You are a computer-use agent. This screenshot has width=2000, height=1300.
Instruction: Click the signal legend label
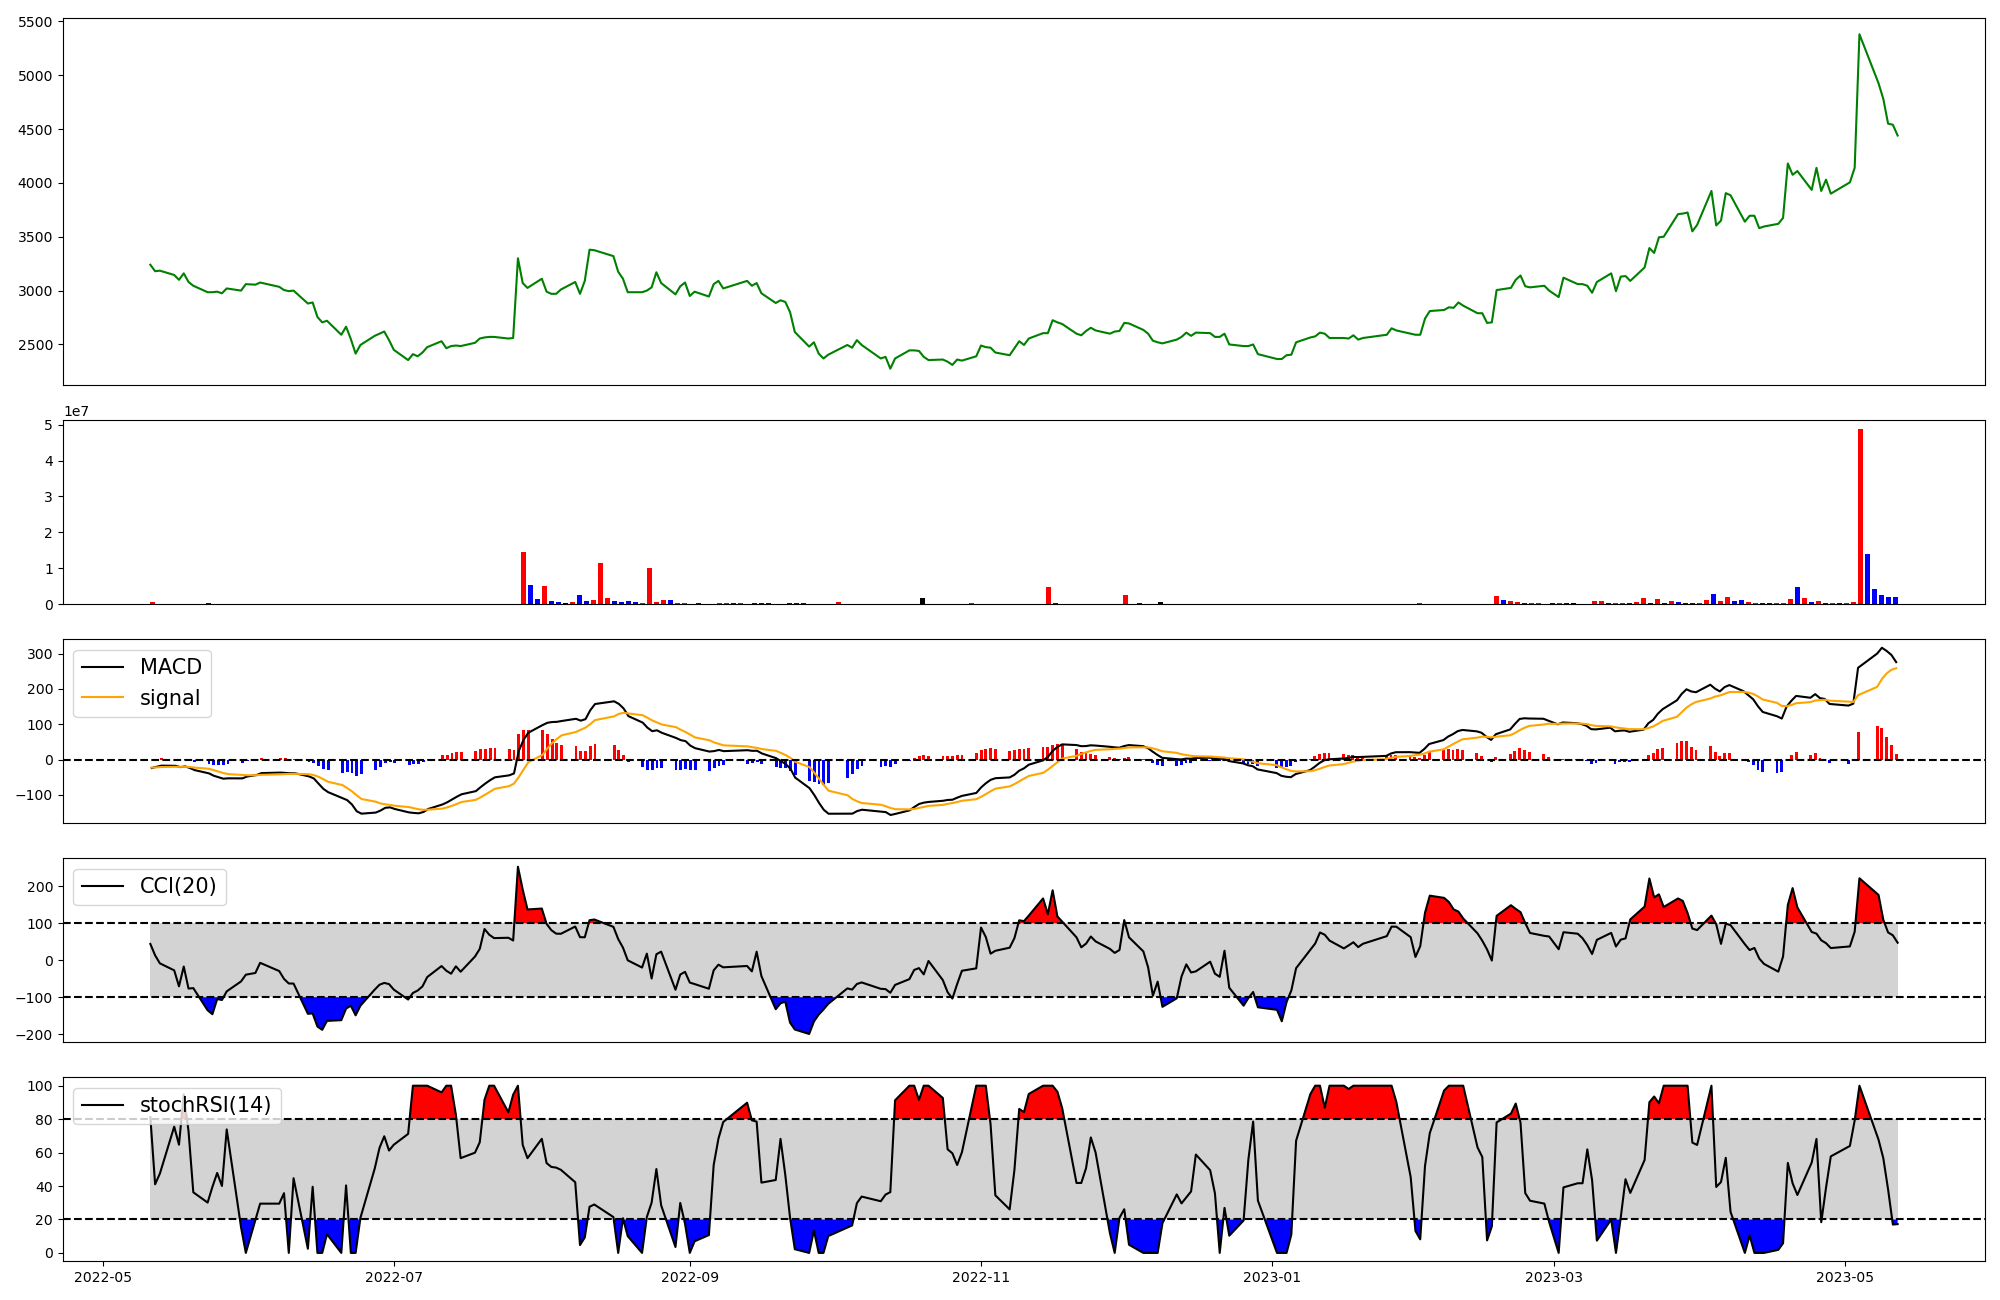pyautogui.click(x=170, y=698)
